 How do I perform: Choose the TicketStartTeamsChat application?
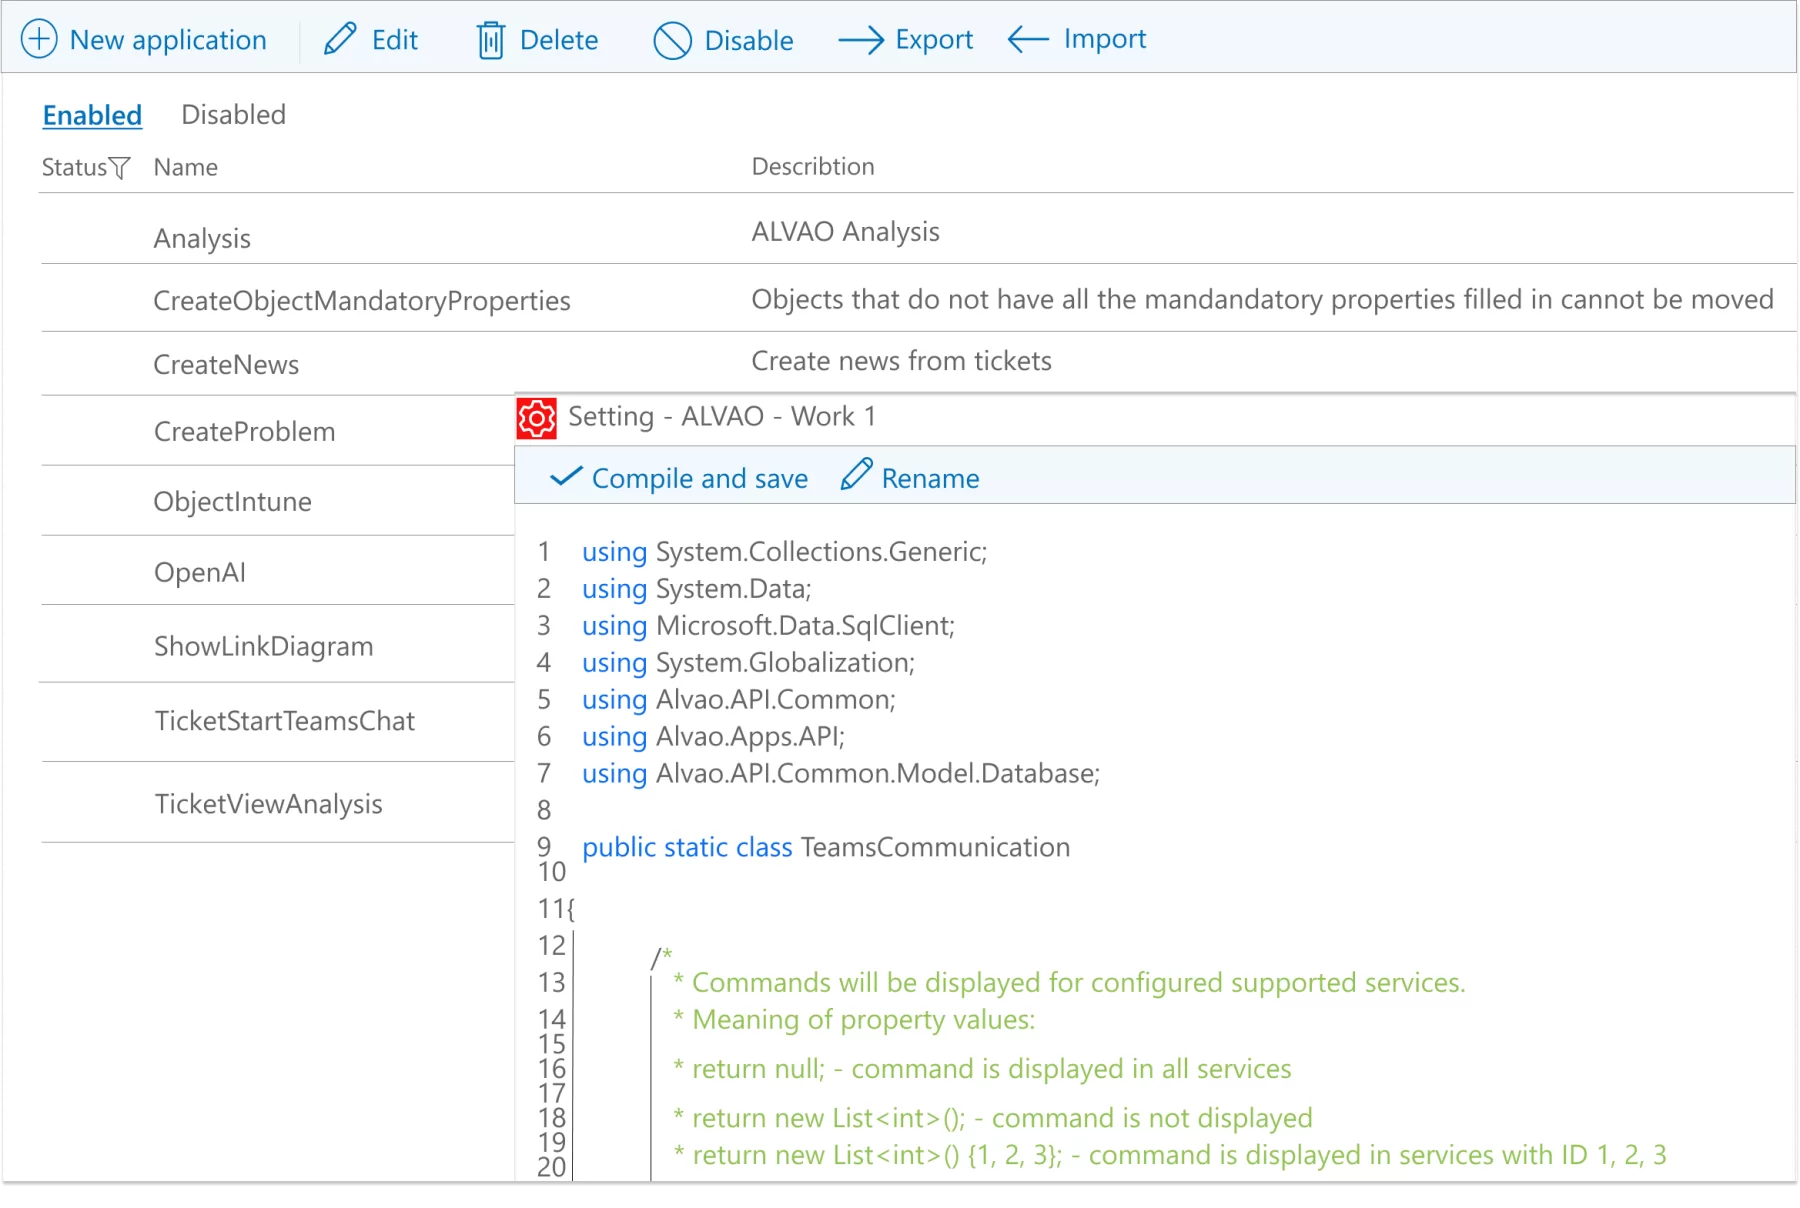click(284, 721)
